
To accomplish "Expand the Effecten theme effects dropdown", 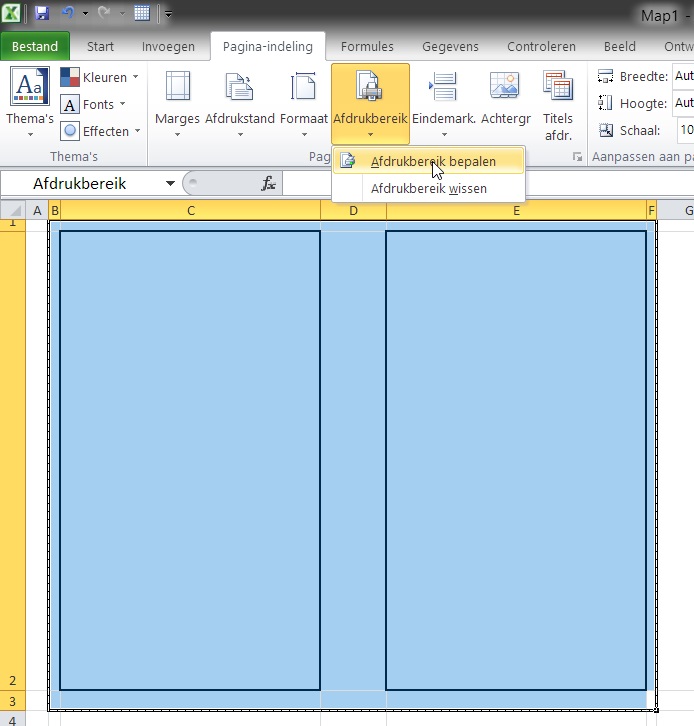I will pyautogui.click(x=100, y=131).
